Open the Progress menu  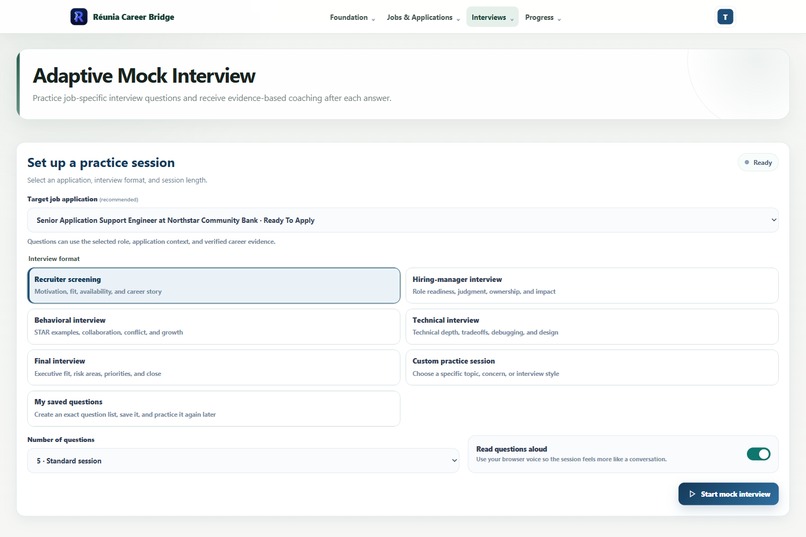543,17
